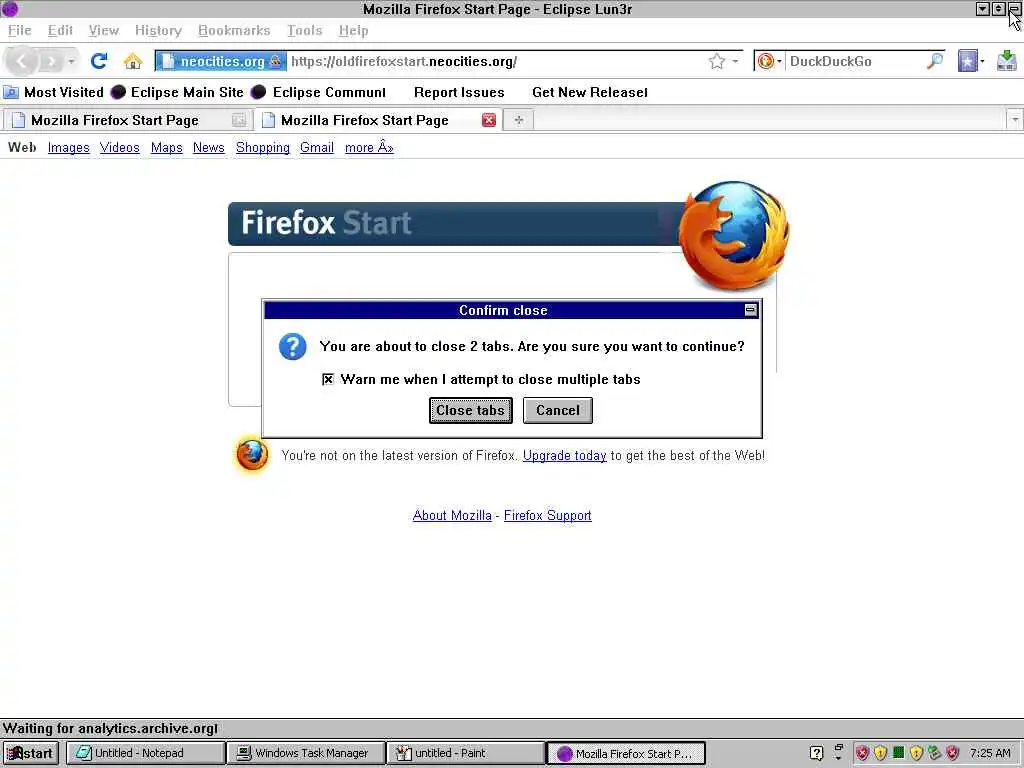Image resolution: width=1024 pixels, height=768 pixels.
Task: Open the Help menu
Action: (x=353, y=31)
